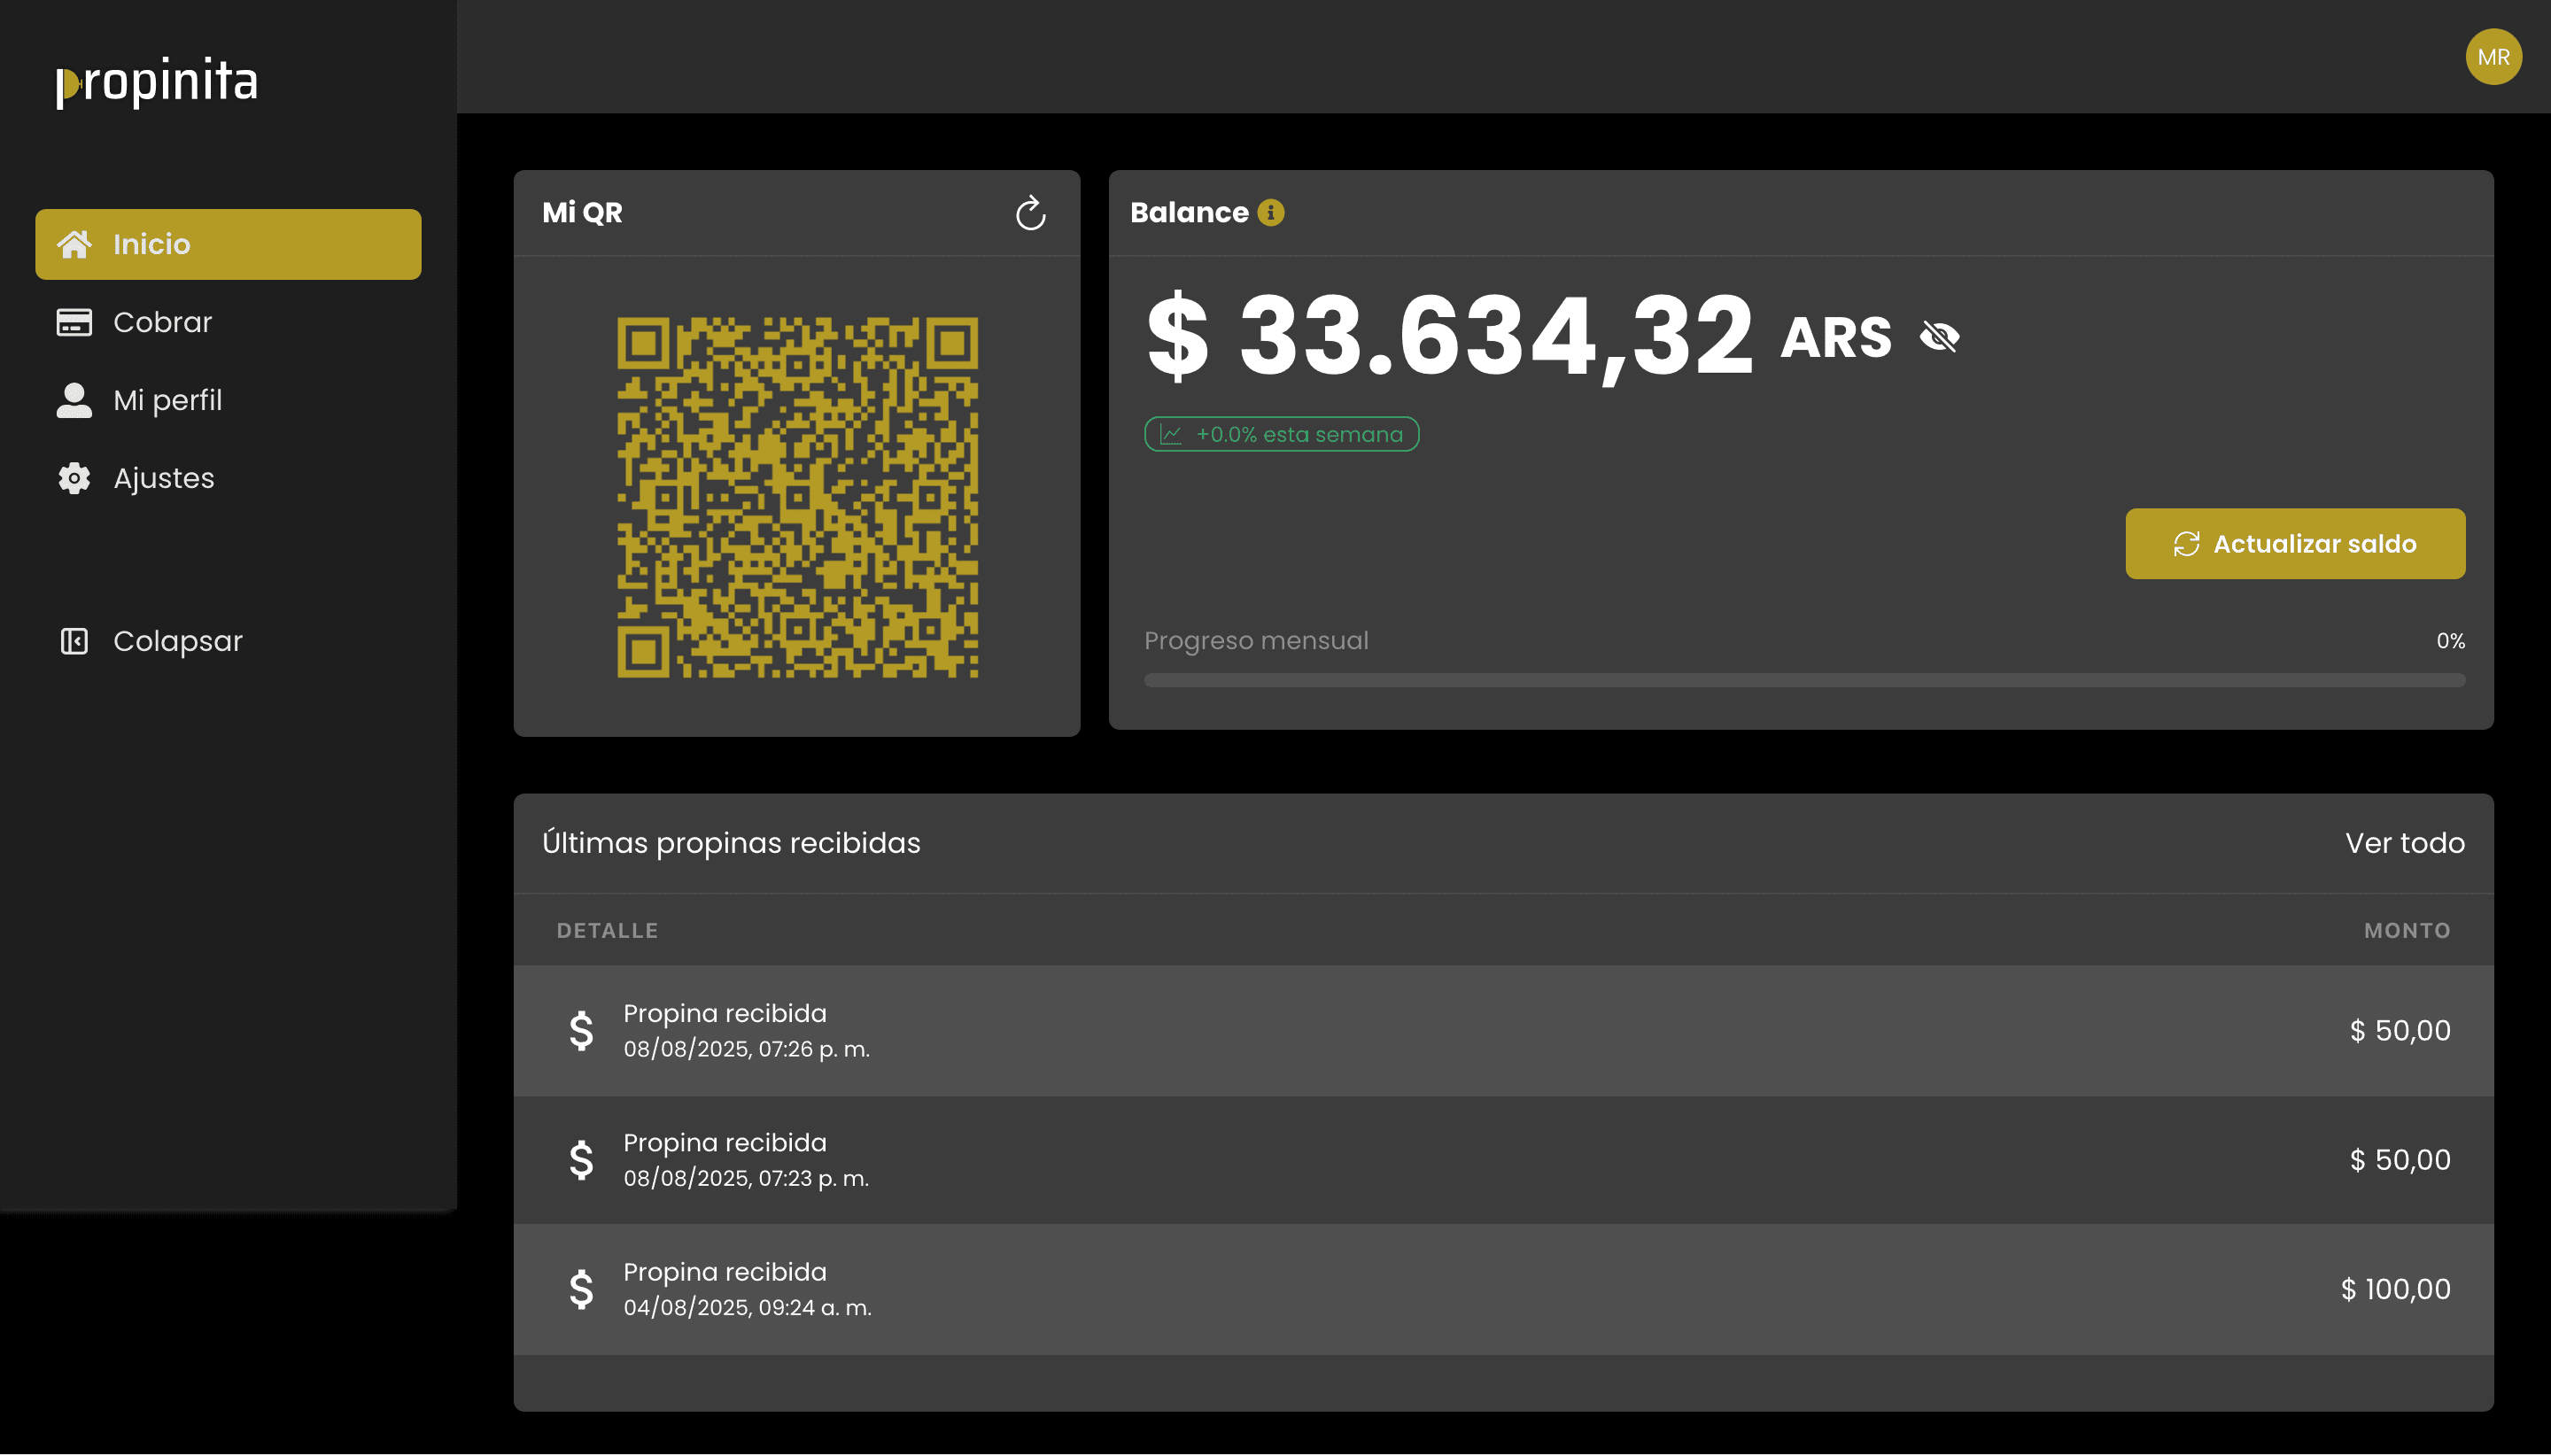This screenshot has width=2551, height=1456.
Task: Open the '+0.0% esta semana' badge details
Action: click(1281, 434)
